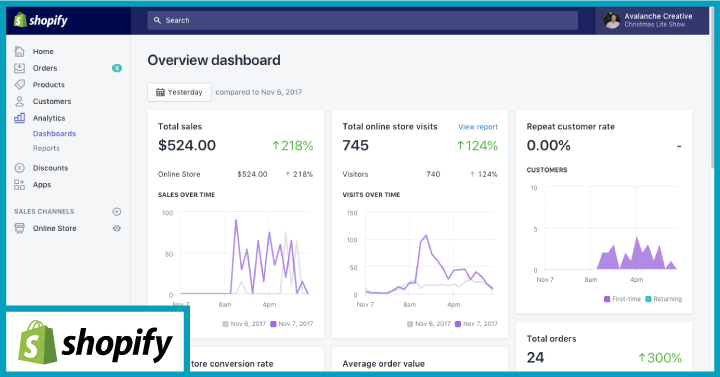Click the First-time legend swatch
The height and width of the screenshot is (377, 720).
[x=607, y=299]
